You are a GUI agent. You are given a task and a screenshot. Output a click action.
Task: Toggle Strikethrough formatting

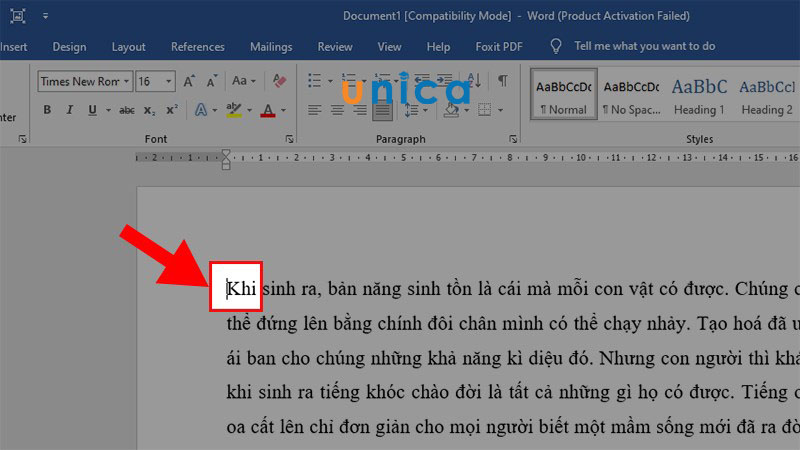(x=127, y=110)
